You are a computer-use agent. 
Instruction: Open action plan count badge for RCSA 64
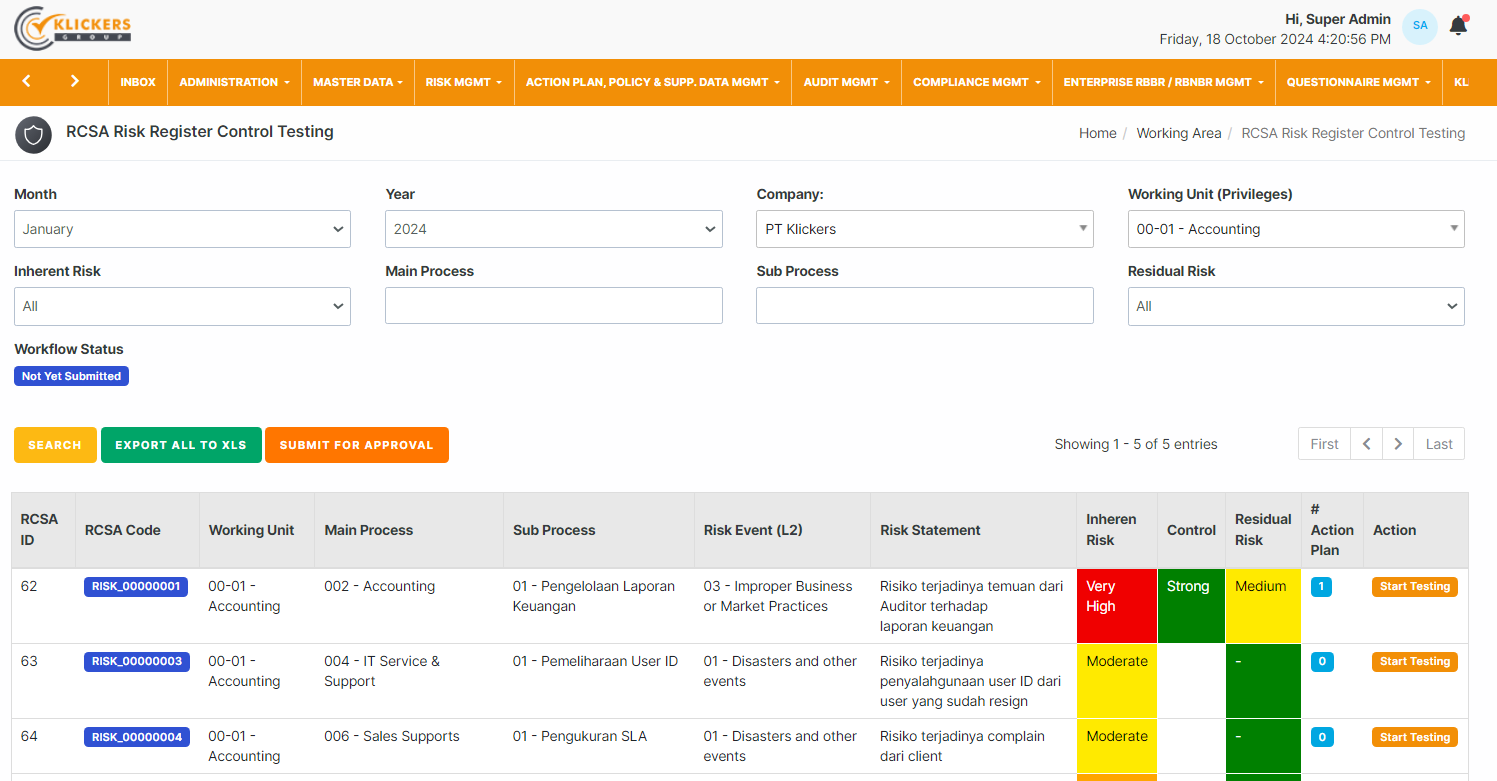coord(1321,738)
